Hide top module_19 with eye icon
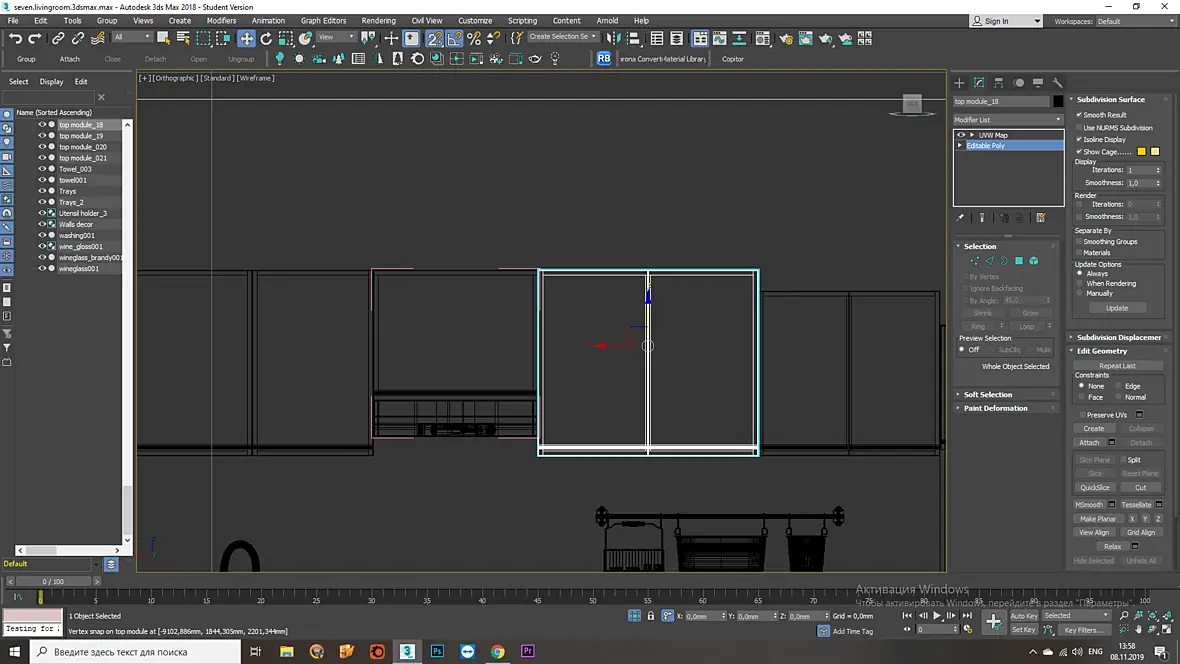 (42, 136)
